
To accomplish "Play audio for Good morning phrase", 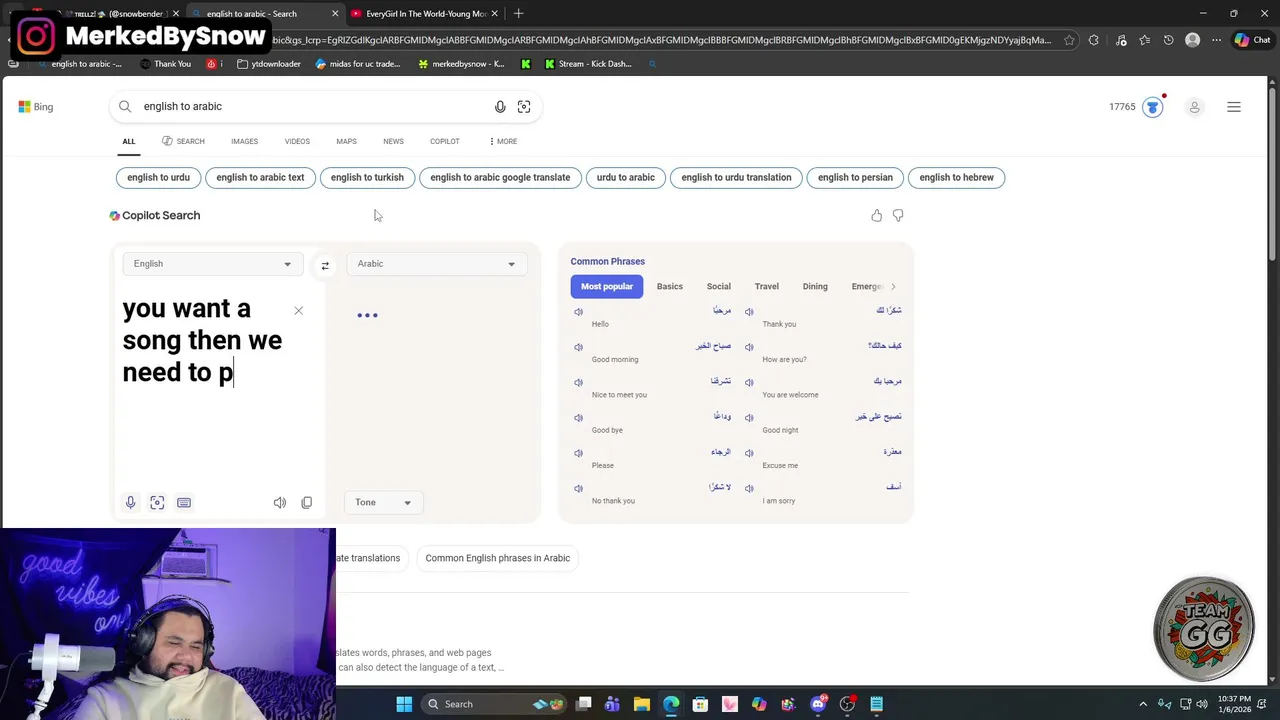I will coord(578,347).
